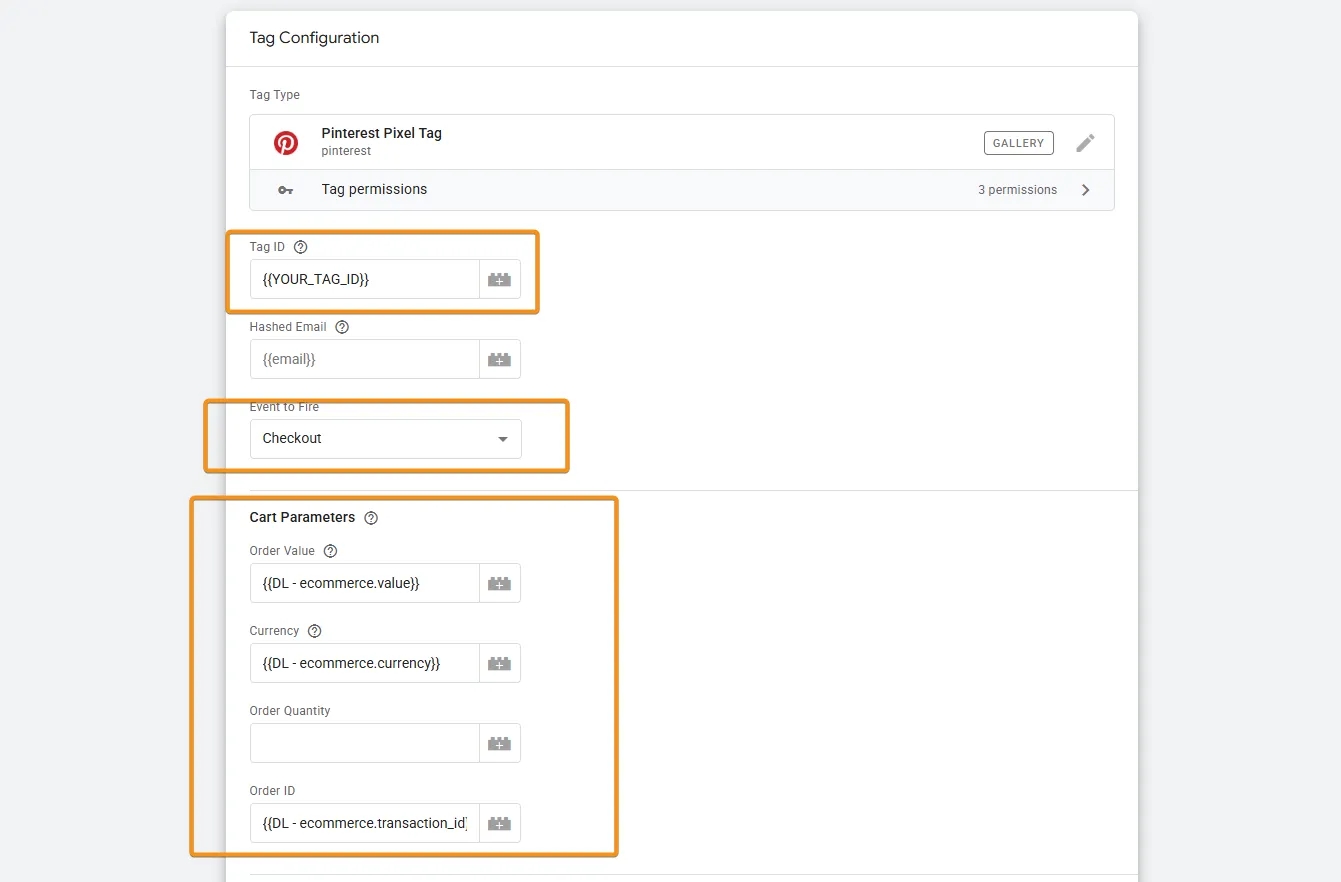Click the '3 permissions' text
Screen dimensions: 1341x882
click(1017, 190)
